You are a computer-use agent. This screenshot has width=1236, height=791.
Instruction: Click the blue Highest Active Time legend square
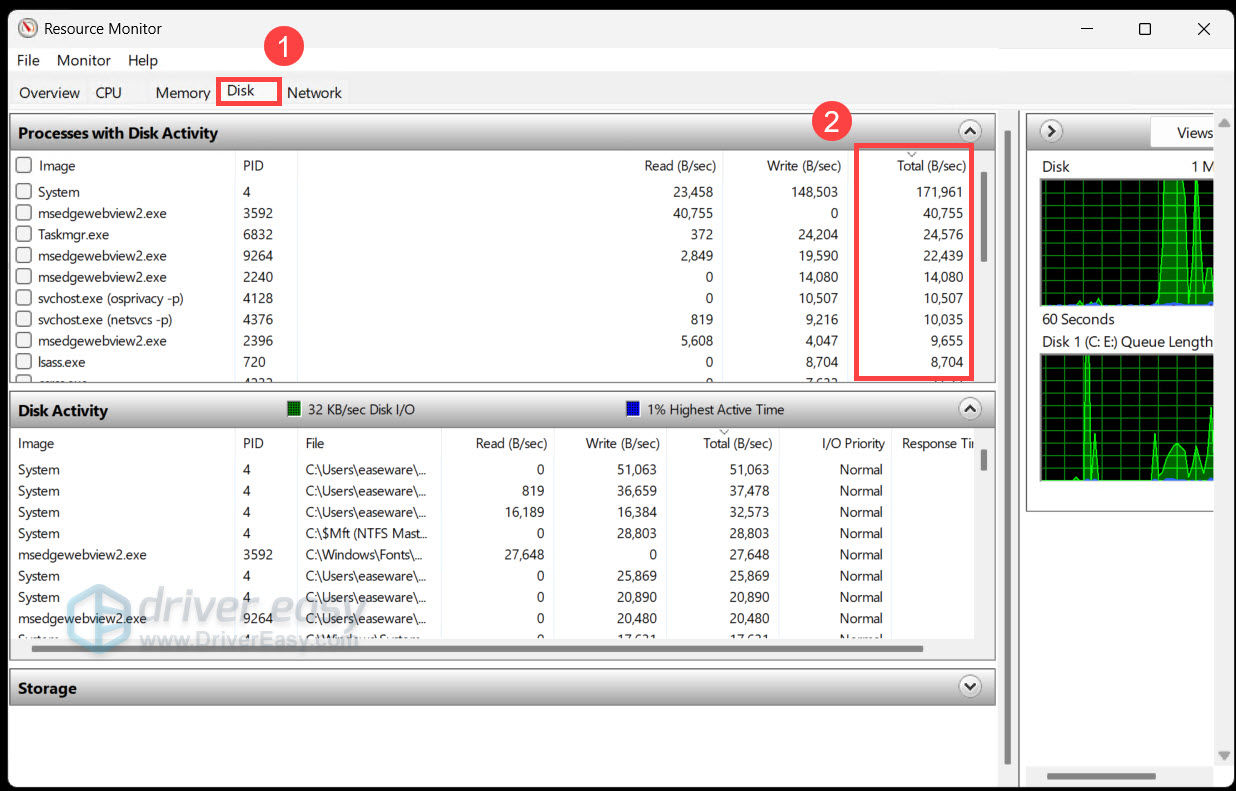(632, 409)
